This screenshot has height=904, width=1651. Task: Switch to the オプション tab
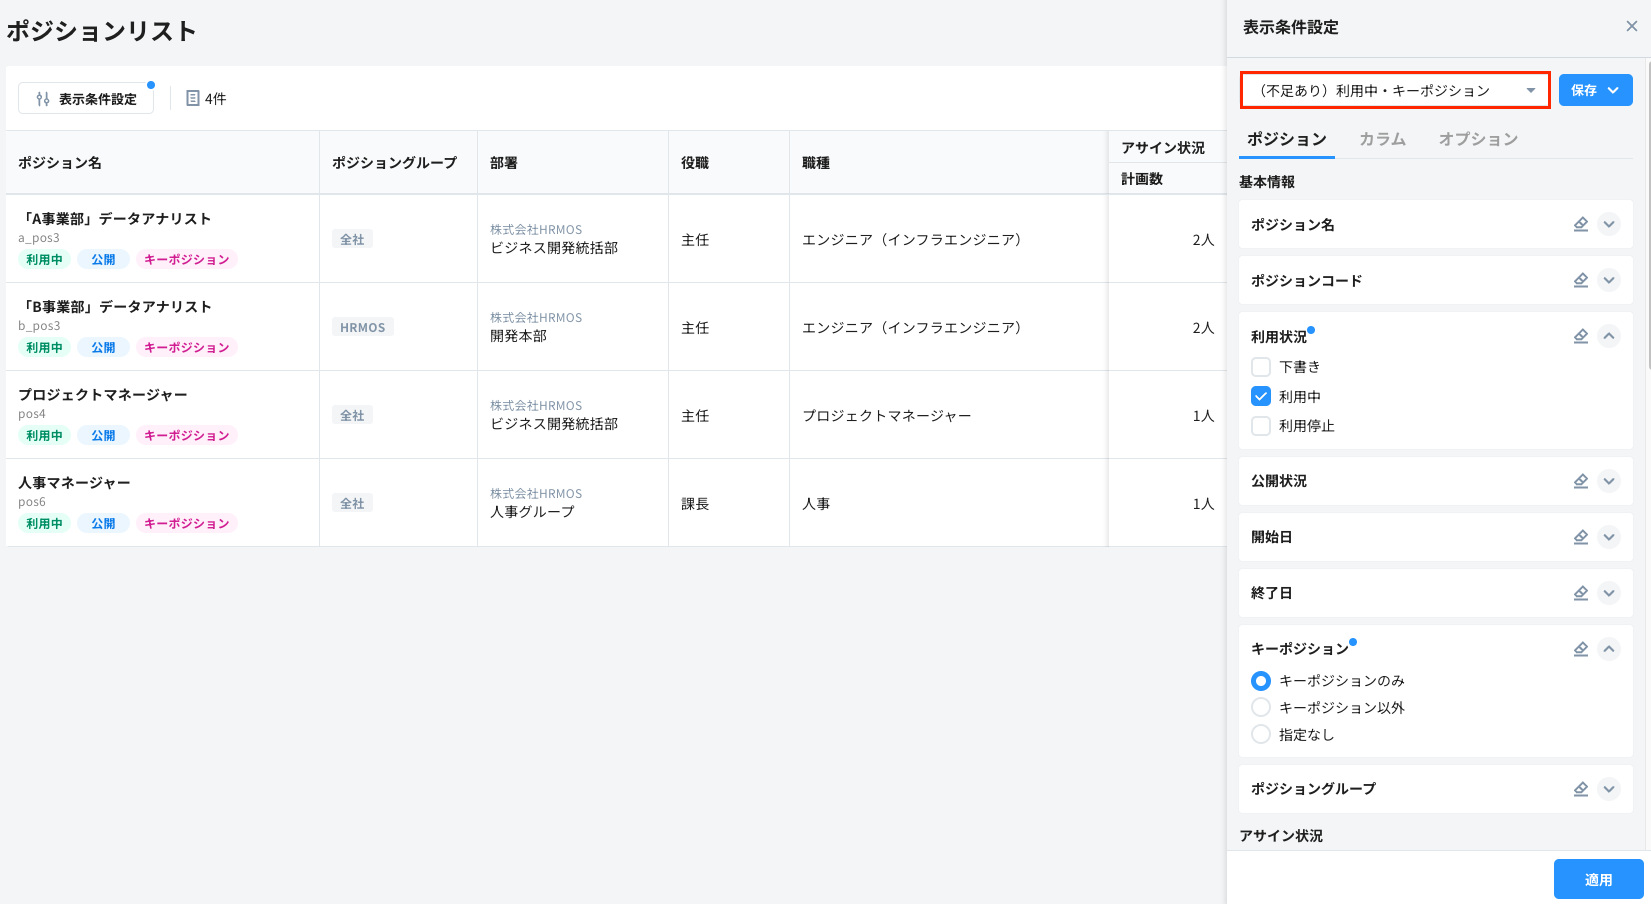click(x=1478, y=139)
